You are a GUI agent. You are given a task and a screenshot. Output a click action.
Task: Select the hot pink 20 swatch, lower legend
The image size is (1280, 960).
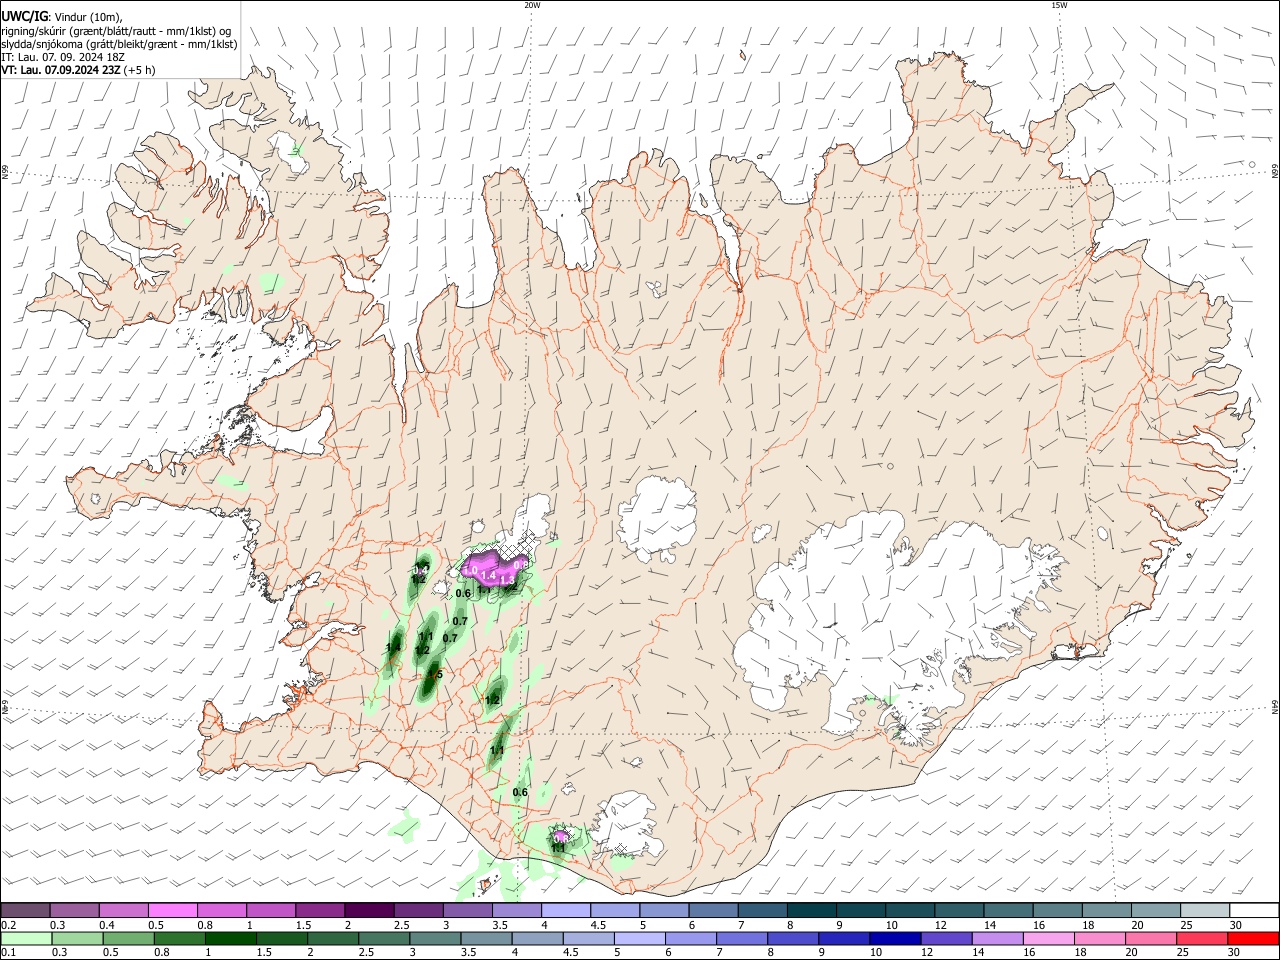[x=1152, y=938]
